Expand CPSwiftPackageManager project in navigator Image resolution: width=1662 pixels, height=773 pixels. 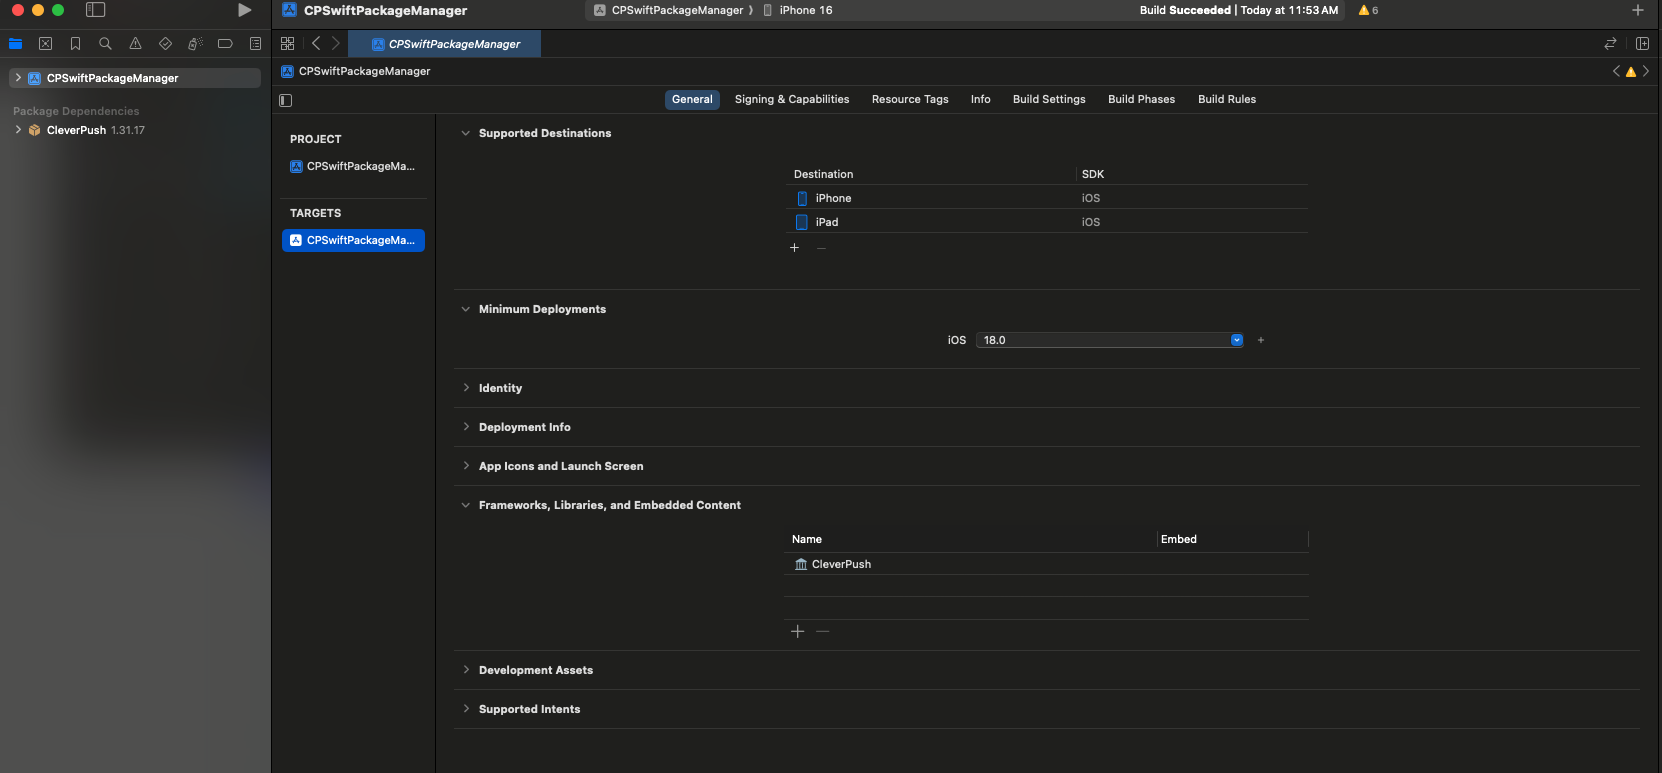(x=18, y=78)
